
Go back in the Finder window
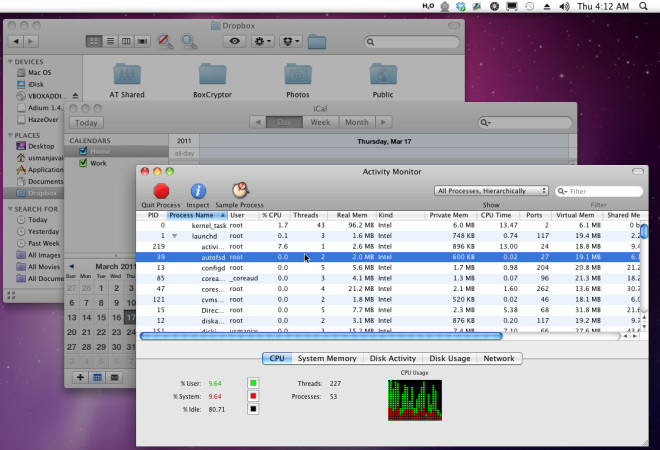point(16,41)
